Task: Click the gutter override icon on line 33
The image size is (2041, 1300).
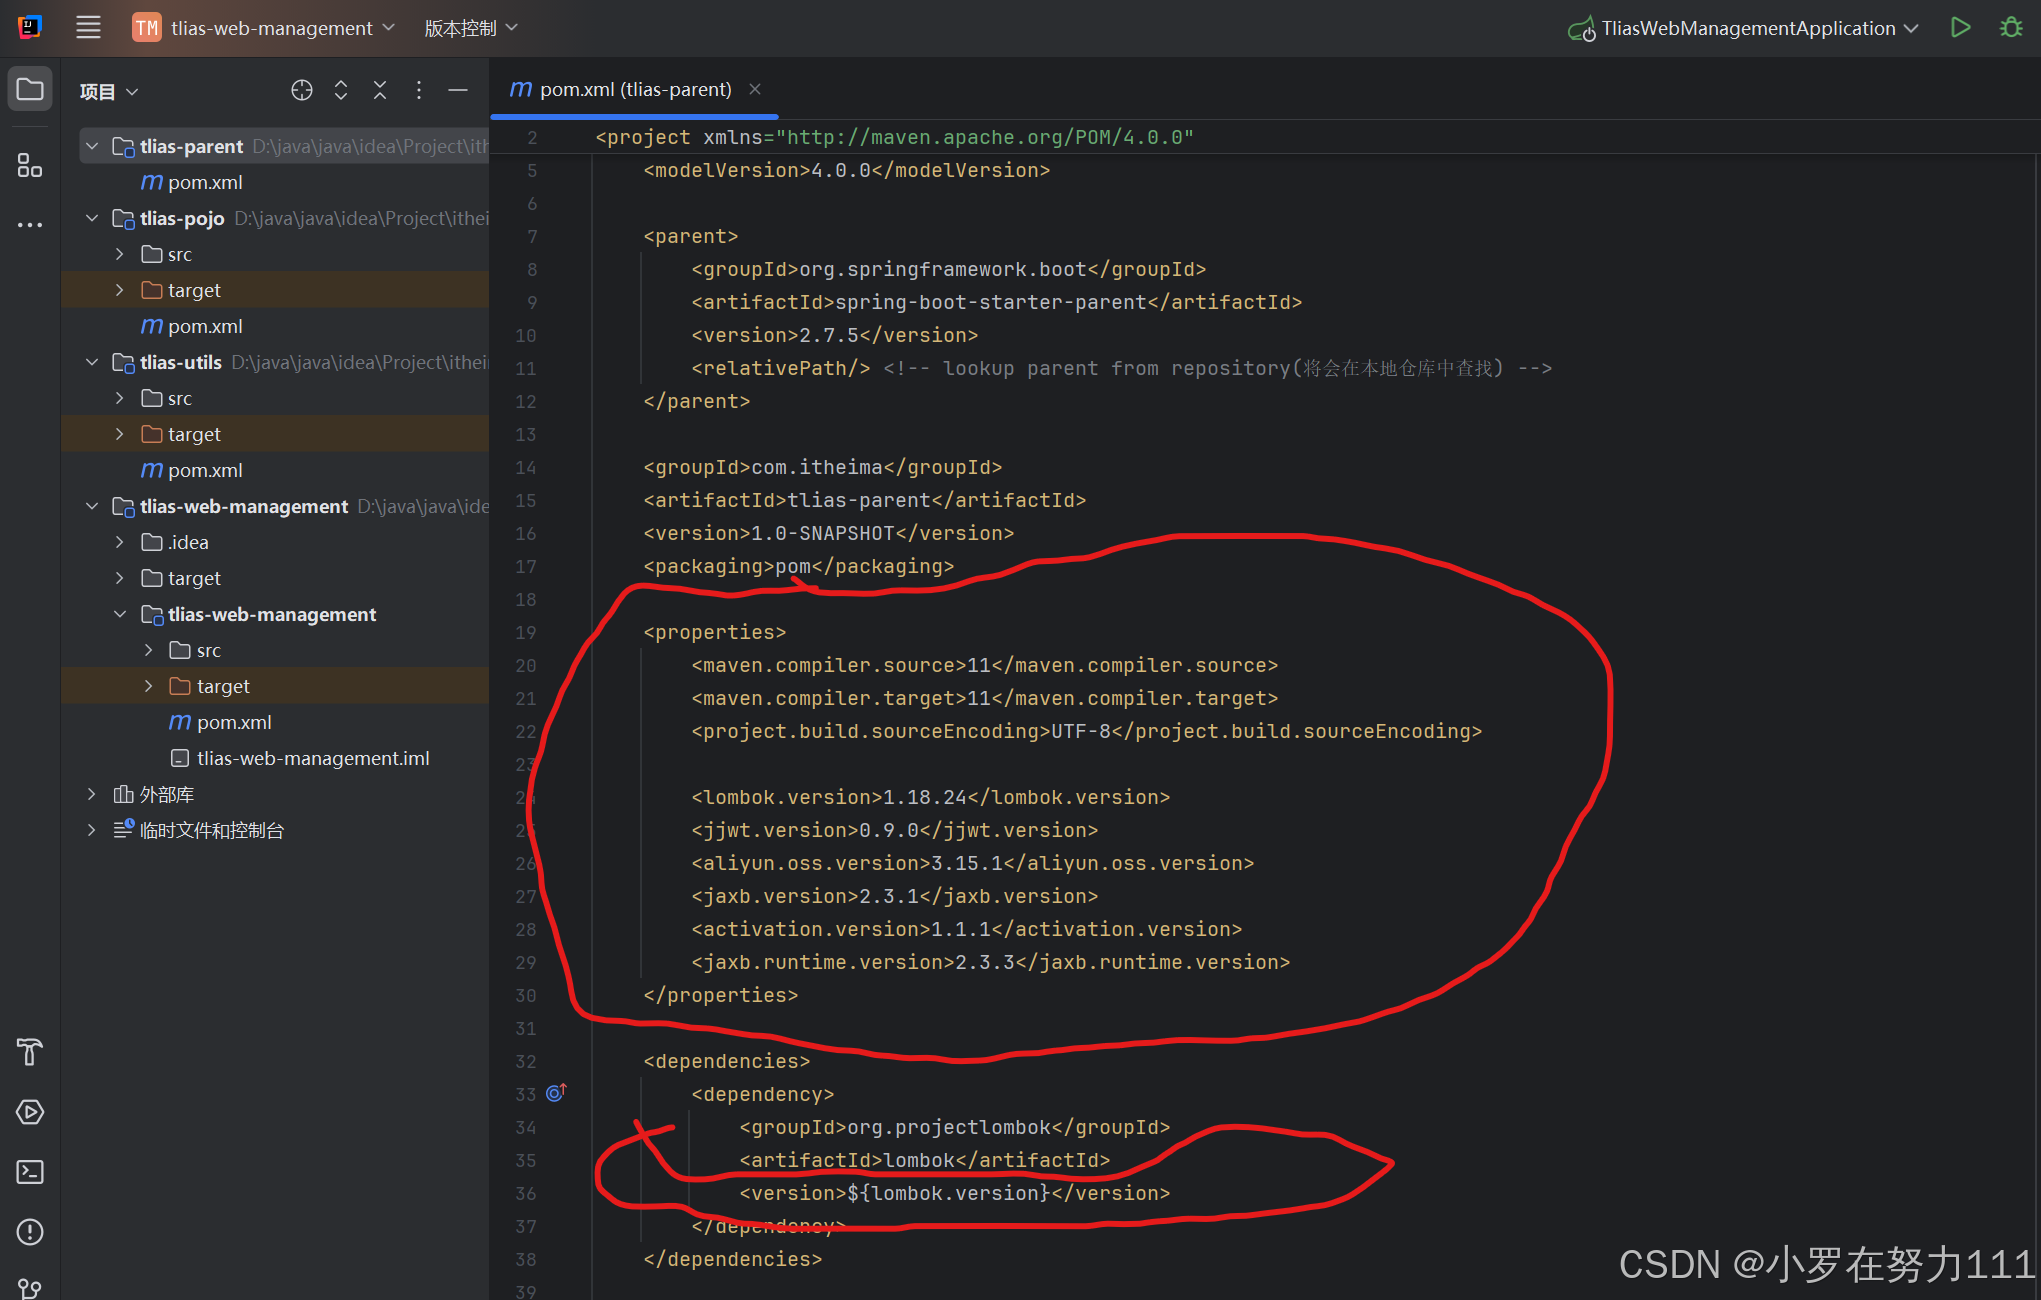Action: click(x=556, y=1093)
